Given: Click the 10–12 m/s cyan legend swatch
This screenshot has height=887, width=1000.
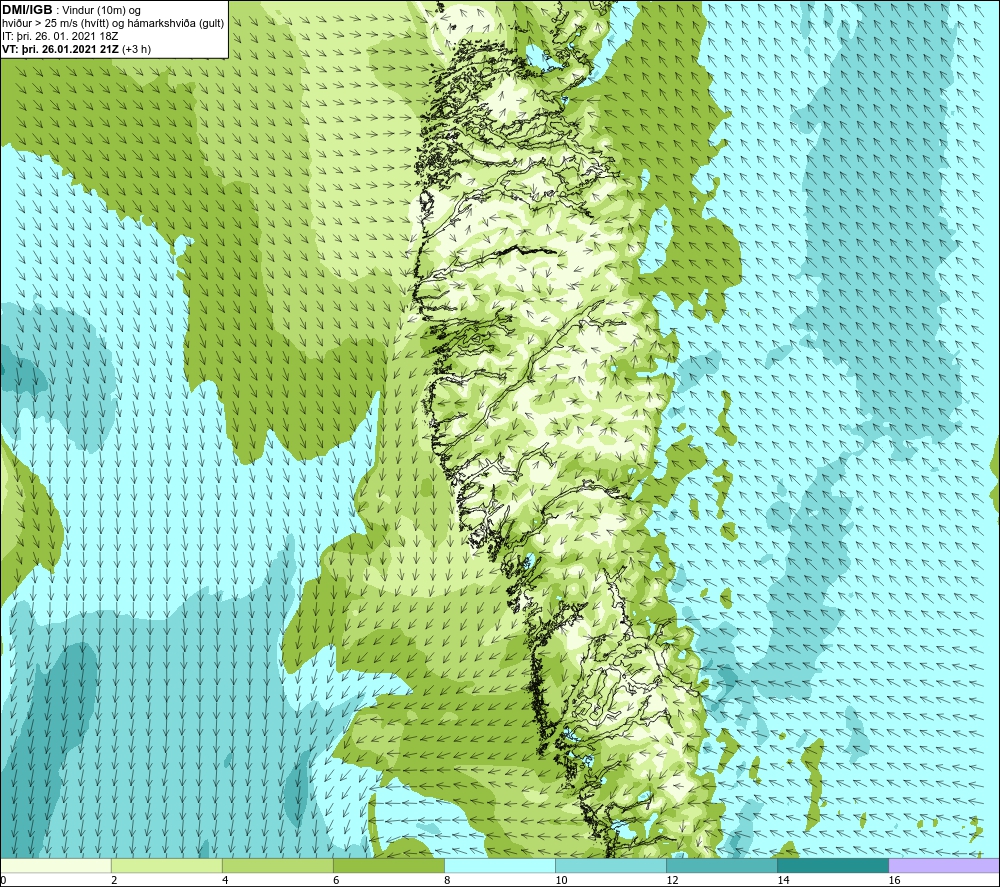Looking at the screenshot, I should tap(610, 866).
